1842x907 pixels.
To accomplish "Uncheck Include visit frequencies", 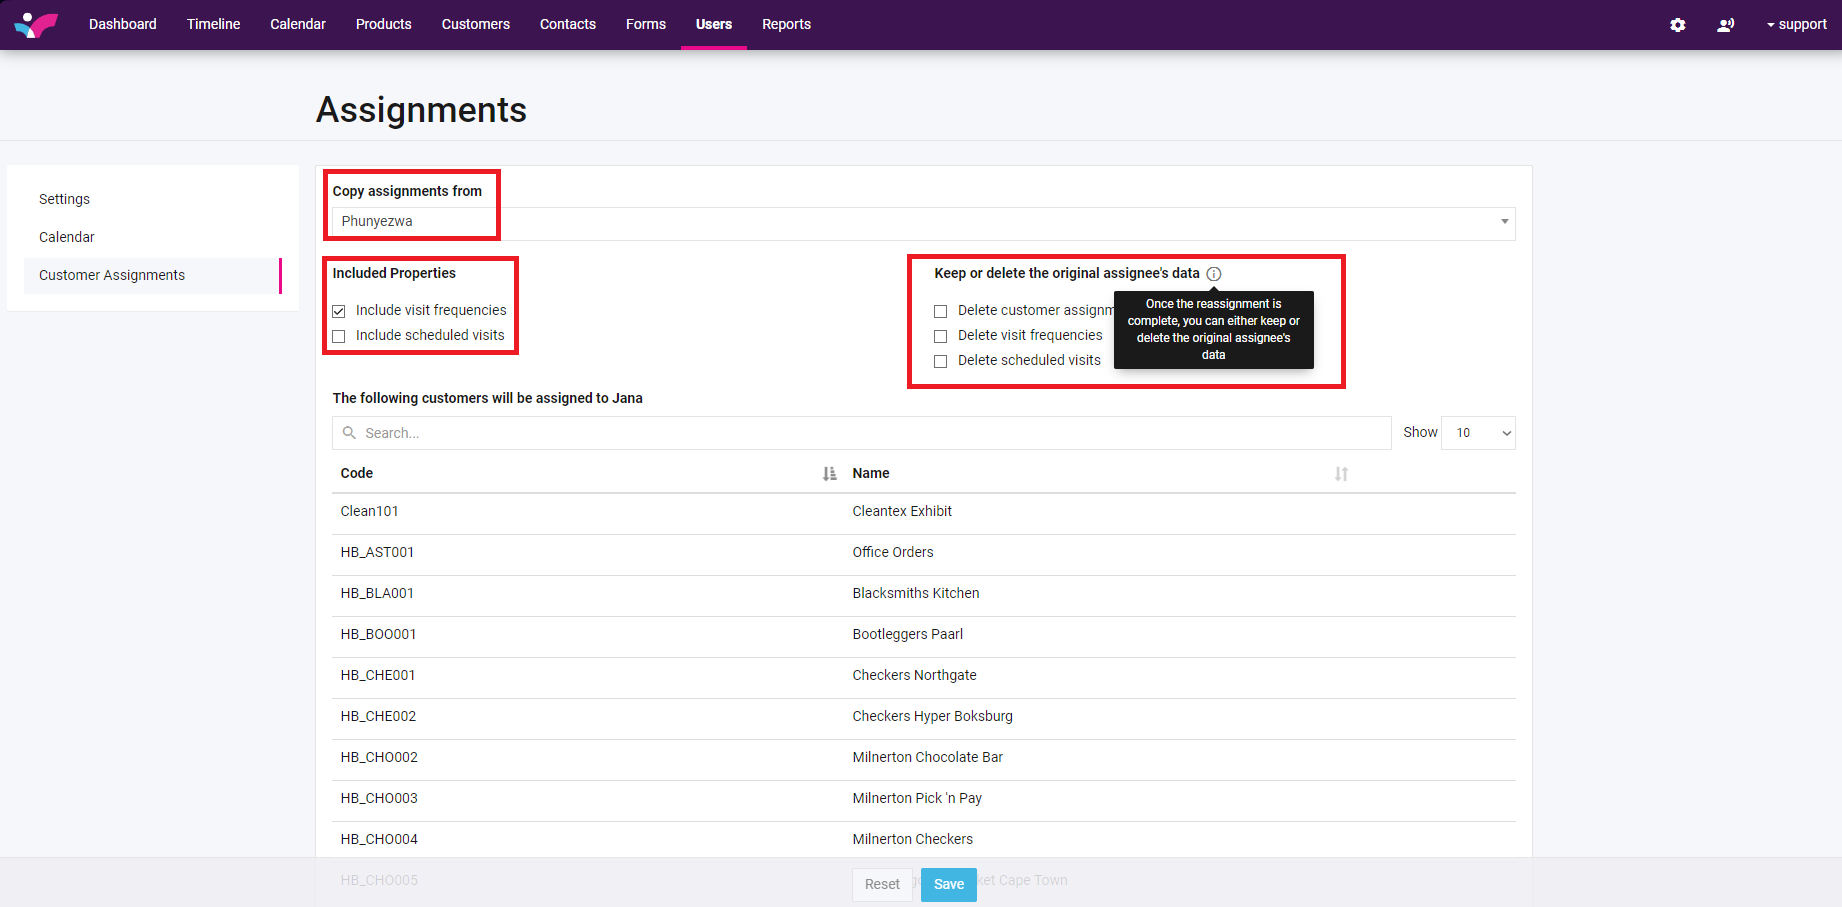I will click(x=339, y=311).
